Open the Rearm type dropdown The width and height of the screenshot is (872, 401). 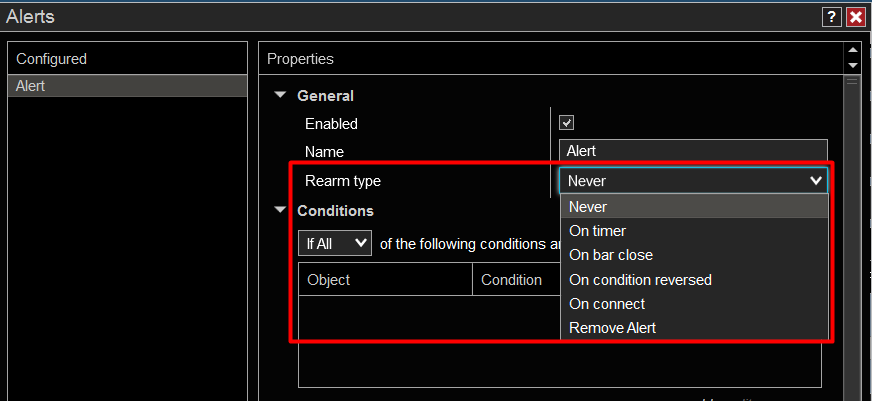click(x=694, y=181)
